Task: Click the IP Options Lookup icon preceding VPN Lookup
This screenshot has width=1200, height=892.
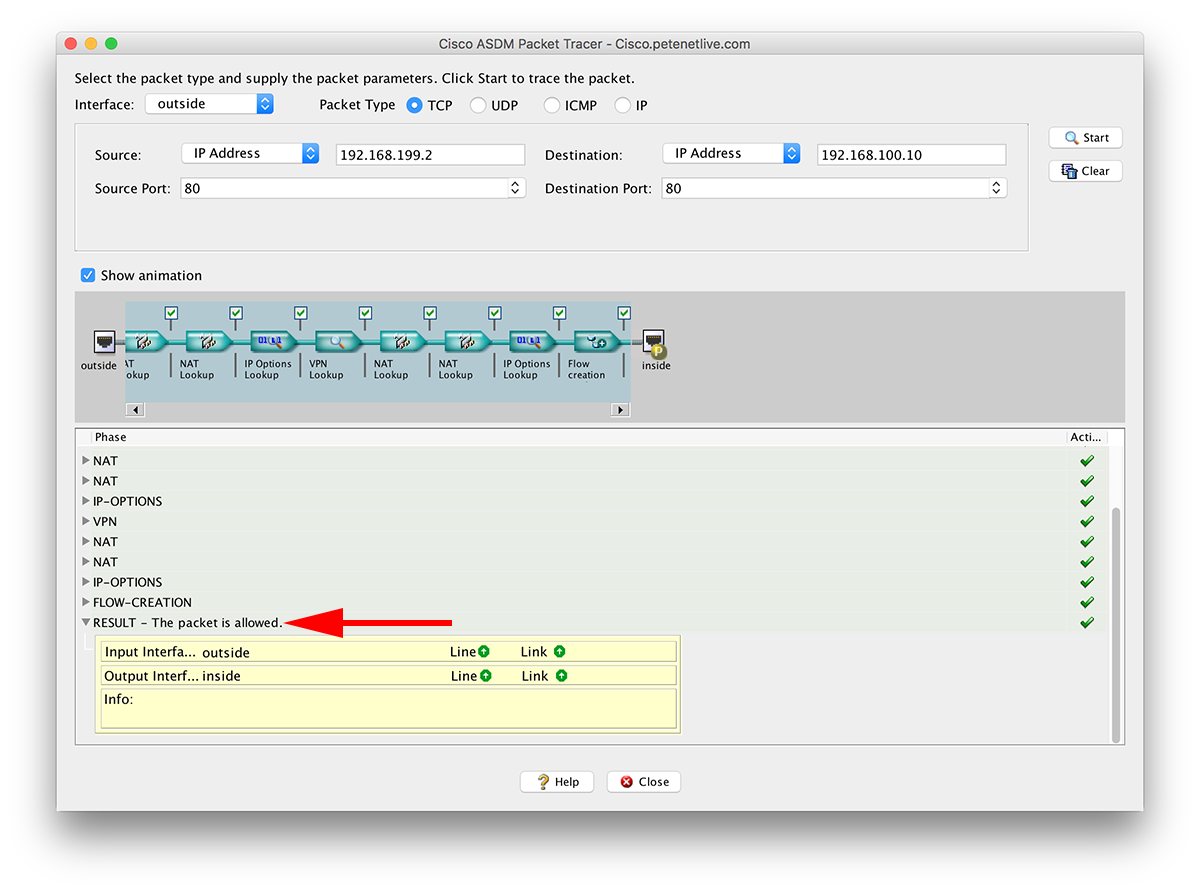Action: pyautogui.click(x=273, y=342)
